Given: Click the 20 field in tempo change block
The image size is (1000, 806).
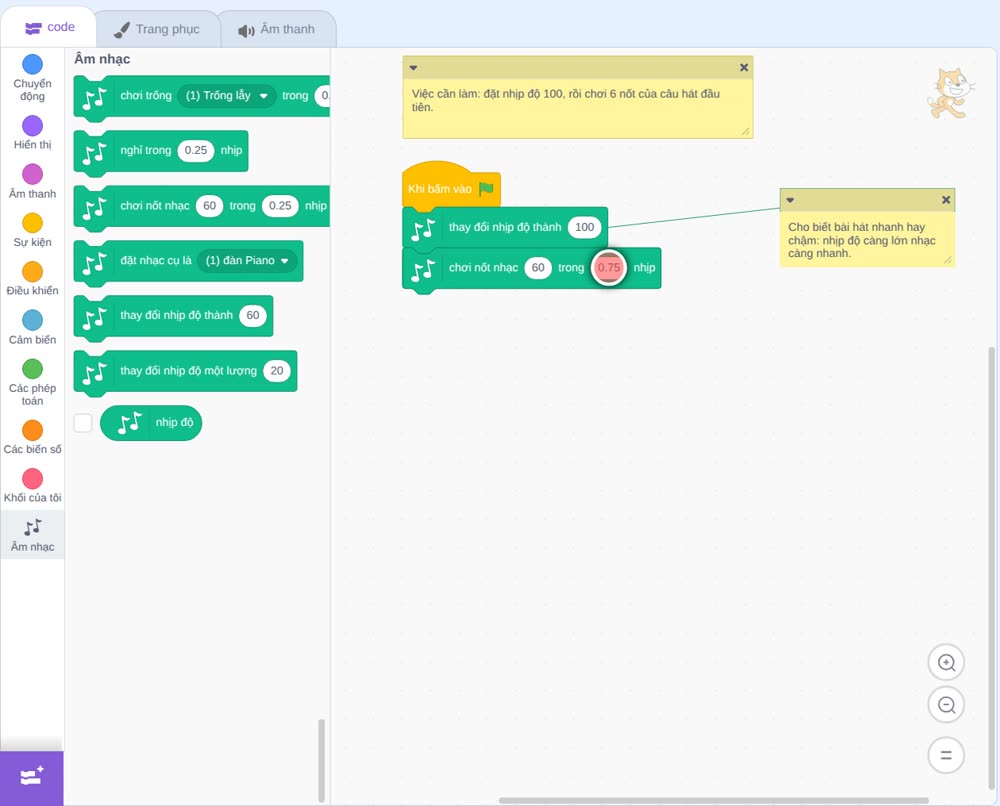Looking at the screenshot, I should [277, 370].
